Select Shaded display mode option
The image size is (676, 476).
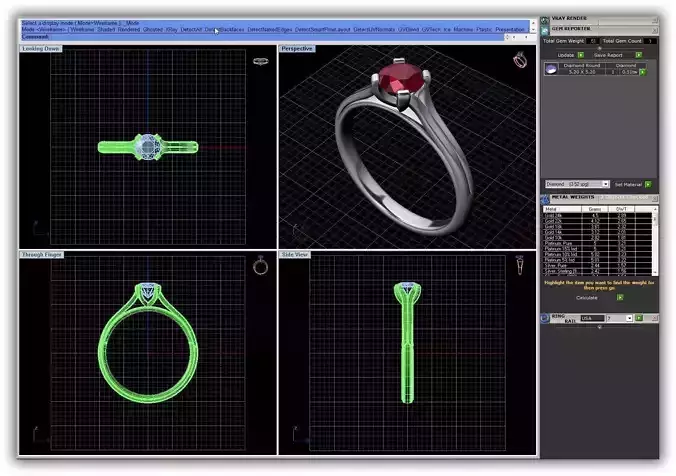coord(106,30)
